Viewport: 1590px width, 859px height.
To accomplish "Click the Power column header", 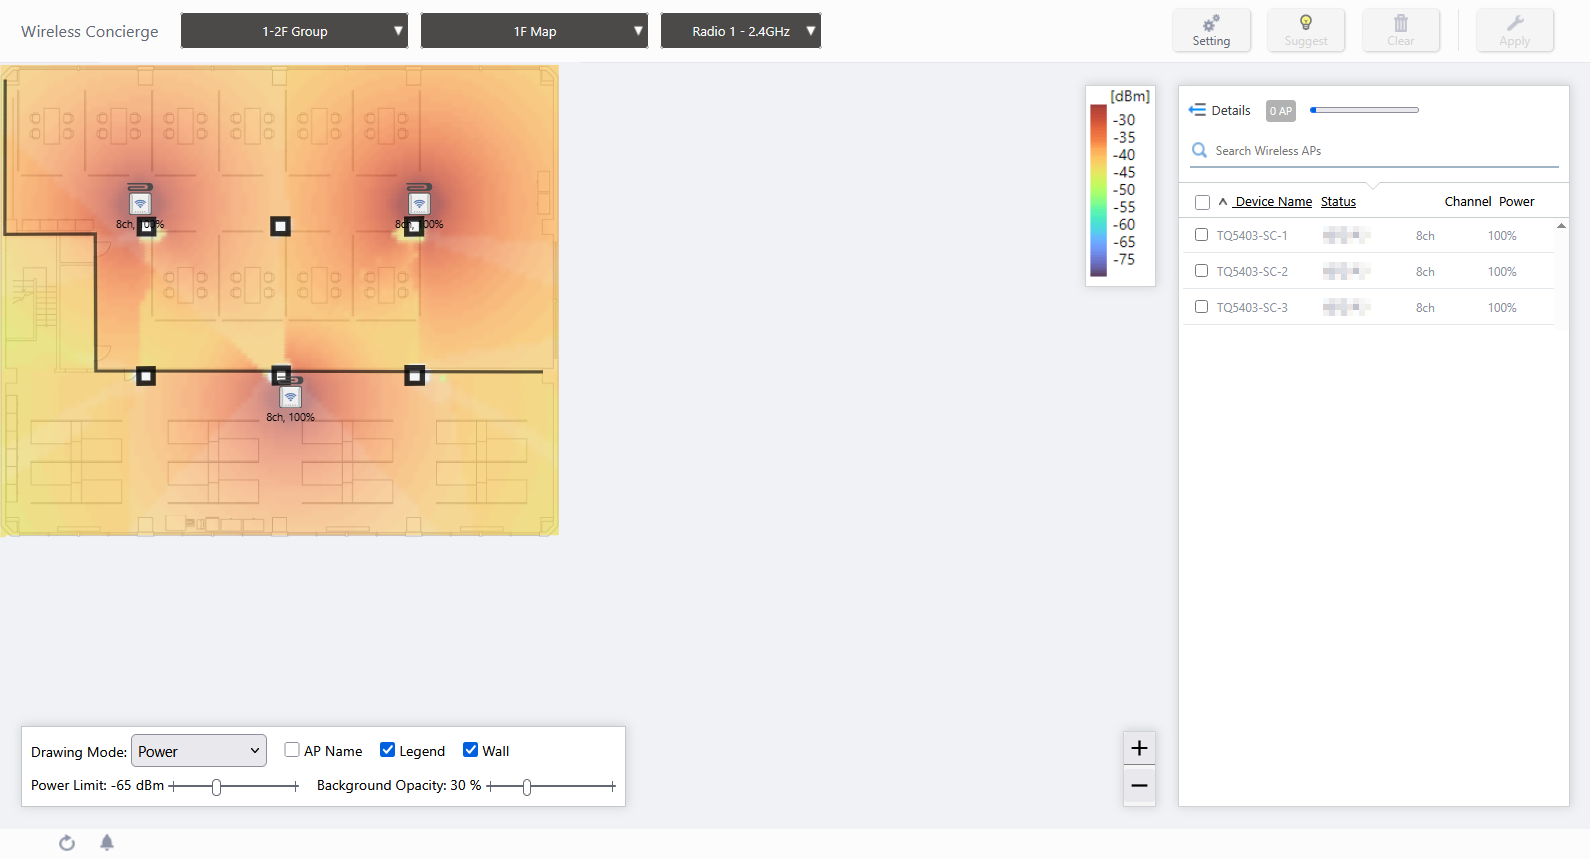I will click(x=1516, y=202).
